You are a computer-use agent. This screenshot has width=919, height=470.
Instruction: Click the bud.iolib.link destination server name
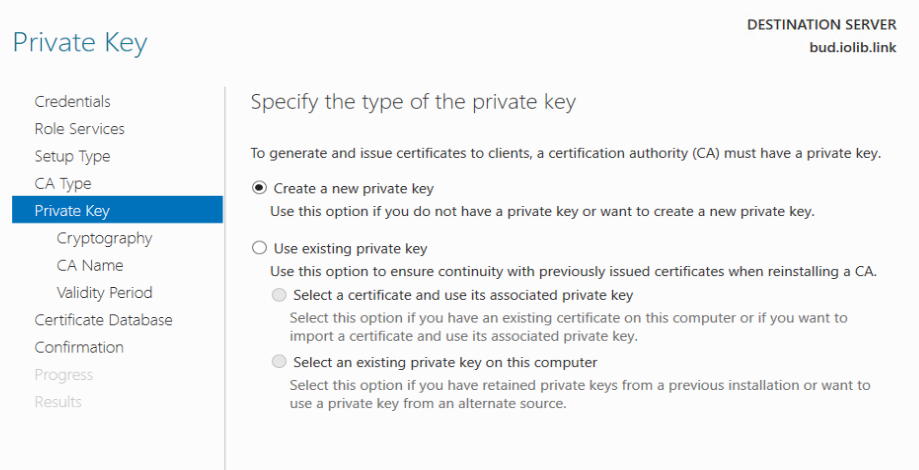pos(853,47)
